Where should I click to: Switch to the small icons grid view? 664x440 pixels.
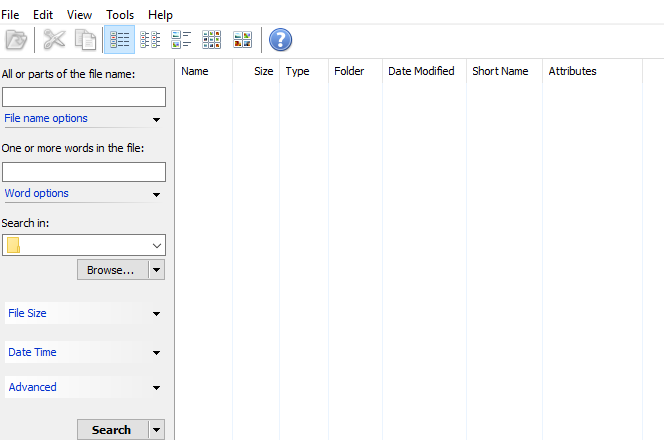tap(212, 40)
